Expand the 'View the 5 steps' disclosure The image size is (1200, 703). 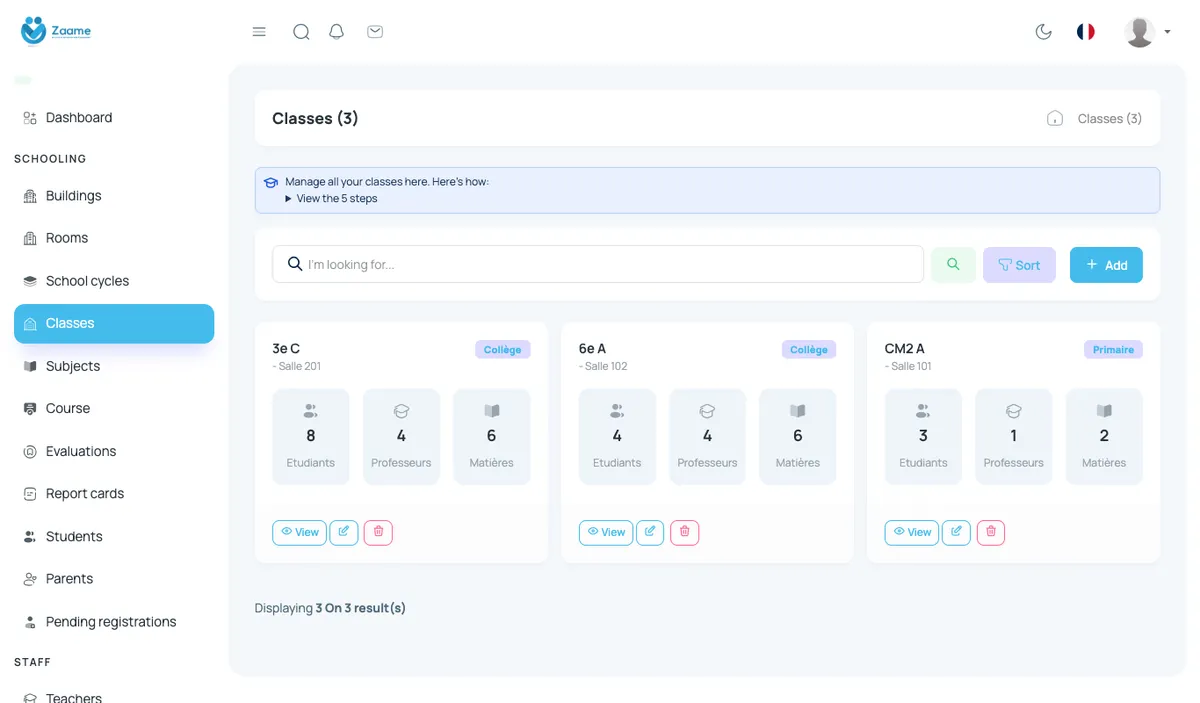point(331,199)
